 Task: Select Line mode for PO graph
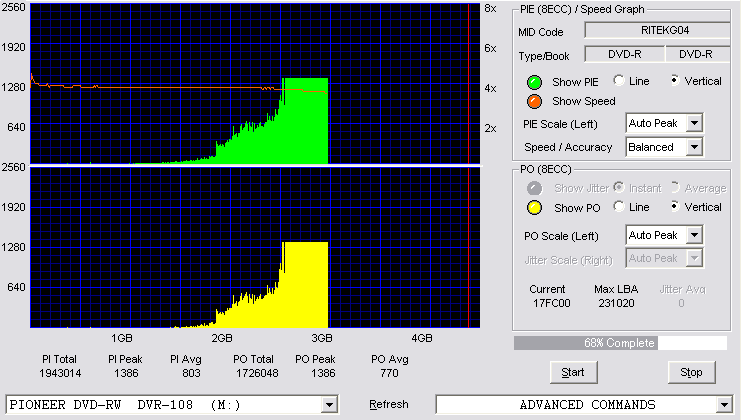(x=618, y=206)
